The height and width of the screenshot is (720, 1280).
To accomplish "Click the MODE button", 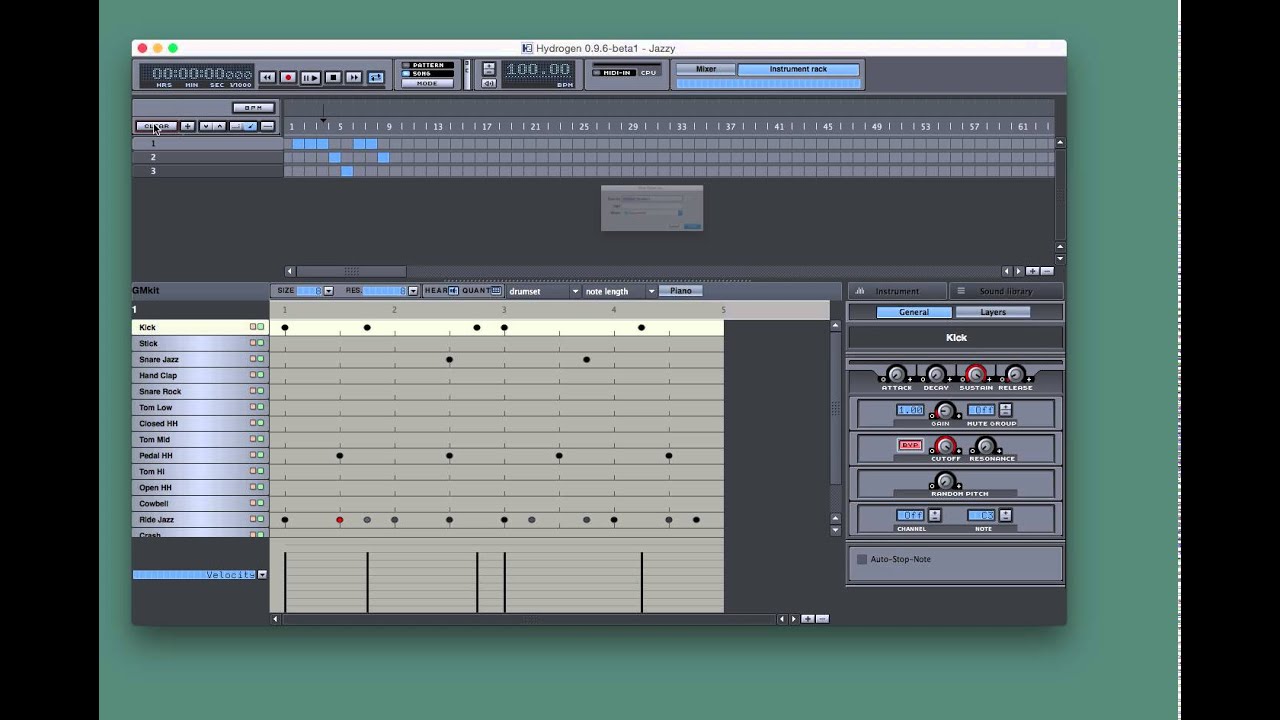I will click(428, 83).
